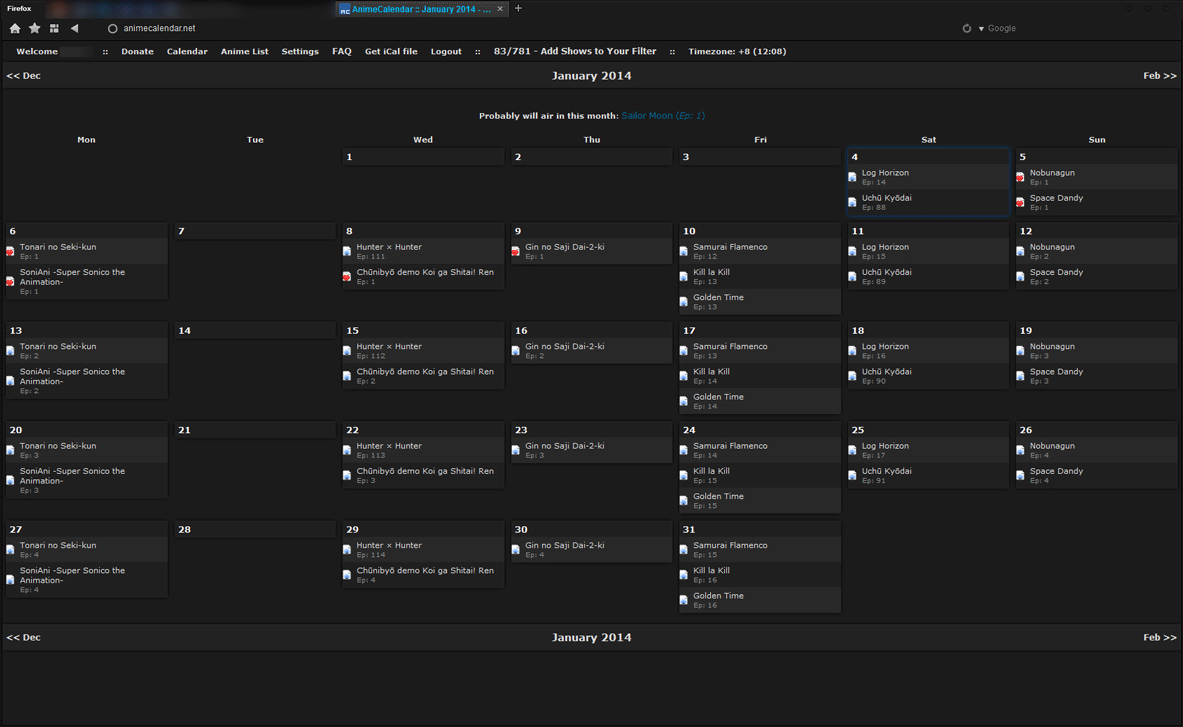Select the day 14 header cell
This screenshot has height=727, width=1183.
(255, 330)
